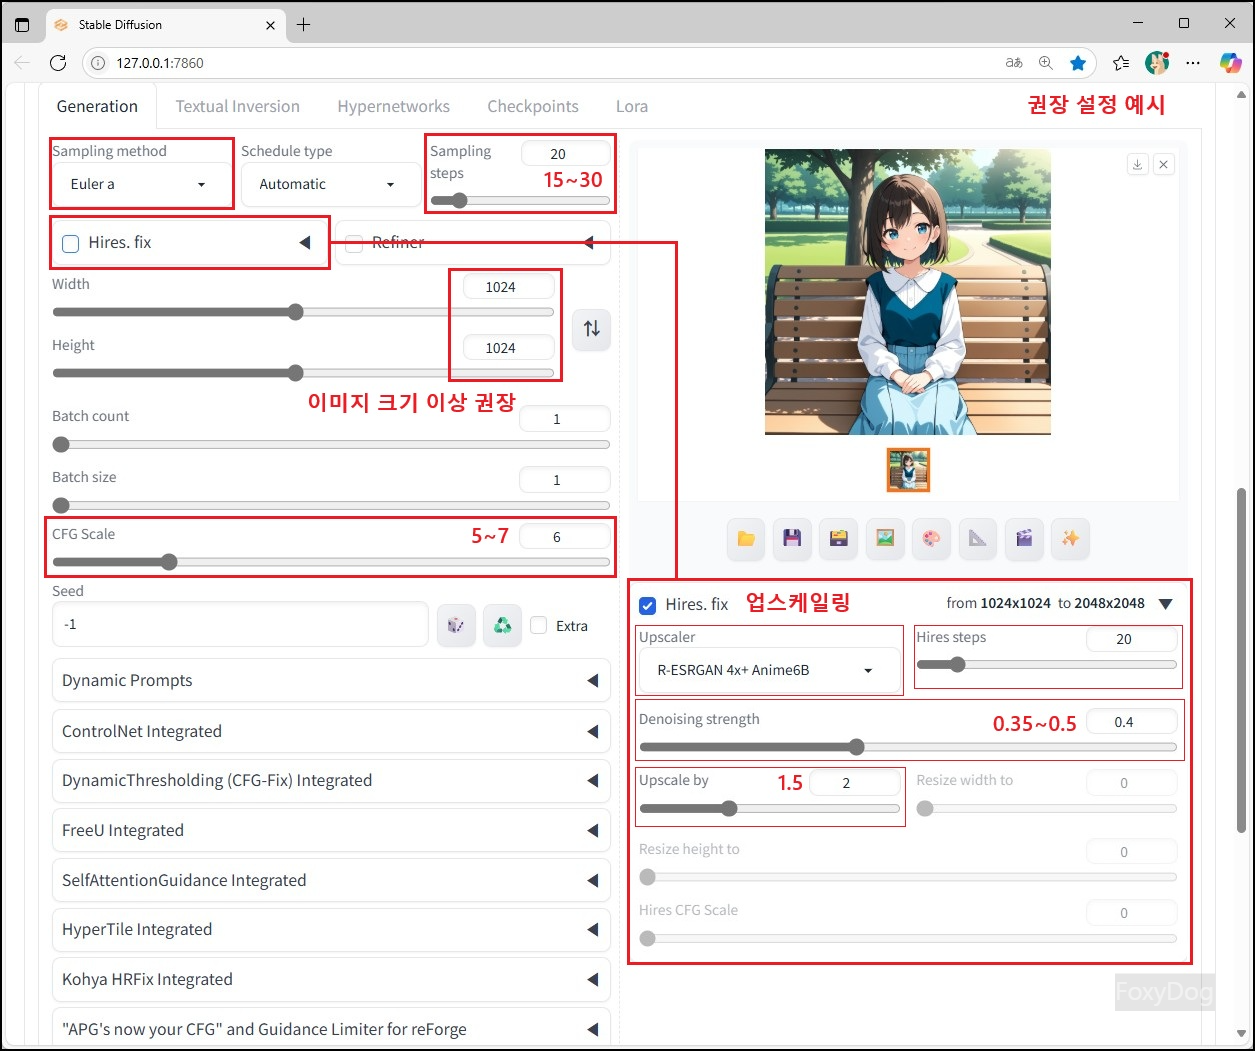
Task: Open browser zoom magnifier icon
Action: pyautogui.click(x=1046, y=63)
